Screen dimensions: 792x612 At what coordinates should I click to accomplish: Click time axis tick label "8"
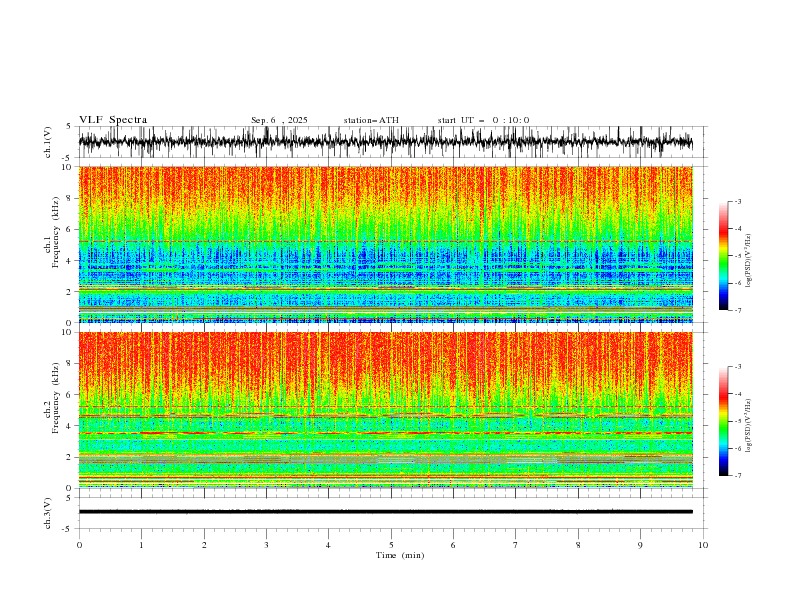tap(578, 545)
